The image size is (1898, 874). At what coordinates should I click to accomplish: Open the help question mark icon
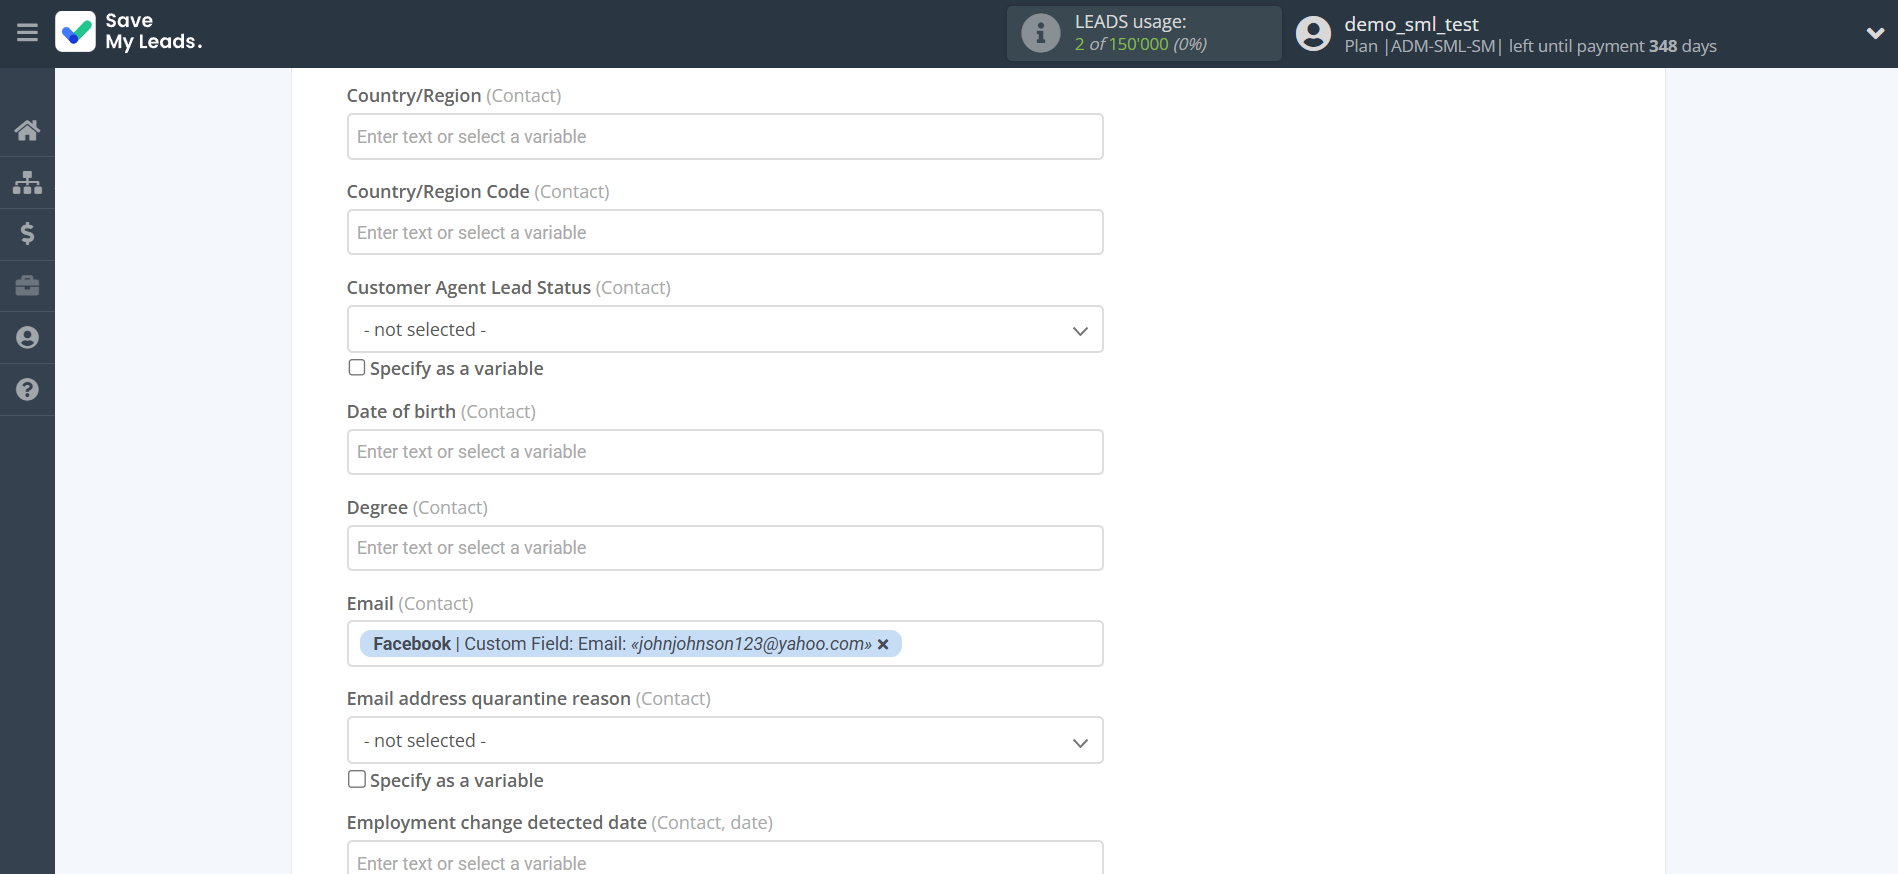click(27, 390)
